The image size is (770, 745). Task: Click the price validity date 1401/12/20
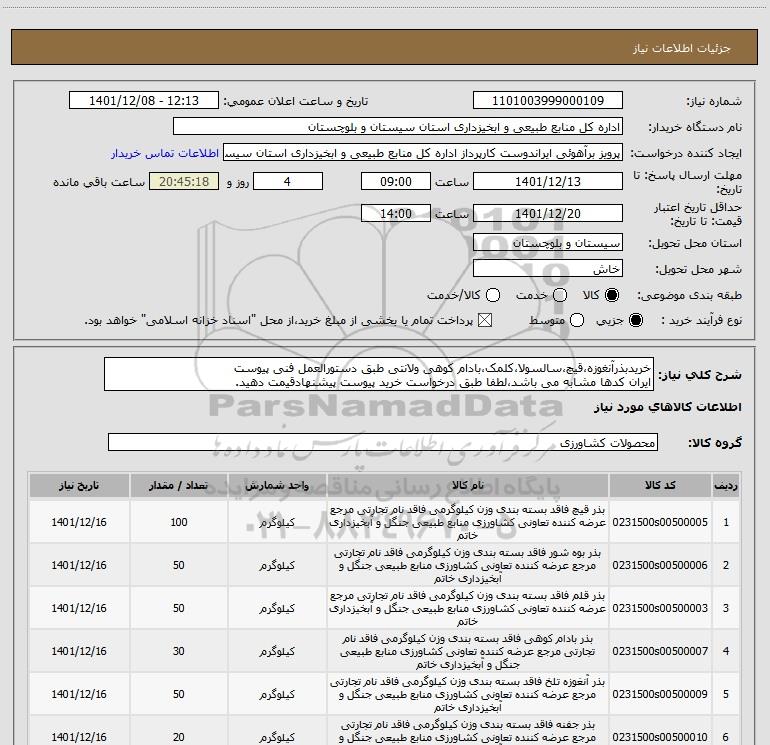(548, 213)
